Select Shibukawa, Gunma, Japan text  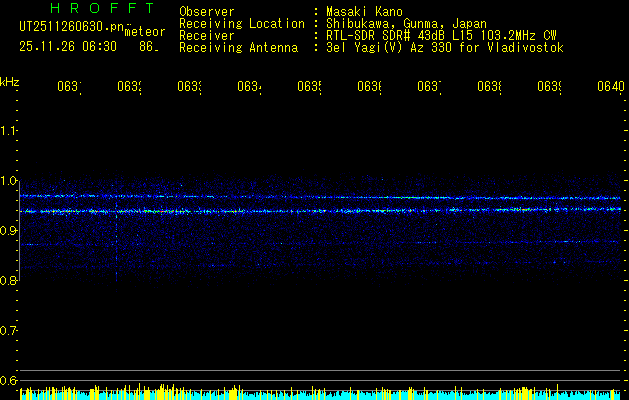click(x=406, y=24)
